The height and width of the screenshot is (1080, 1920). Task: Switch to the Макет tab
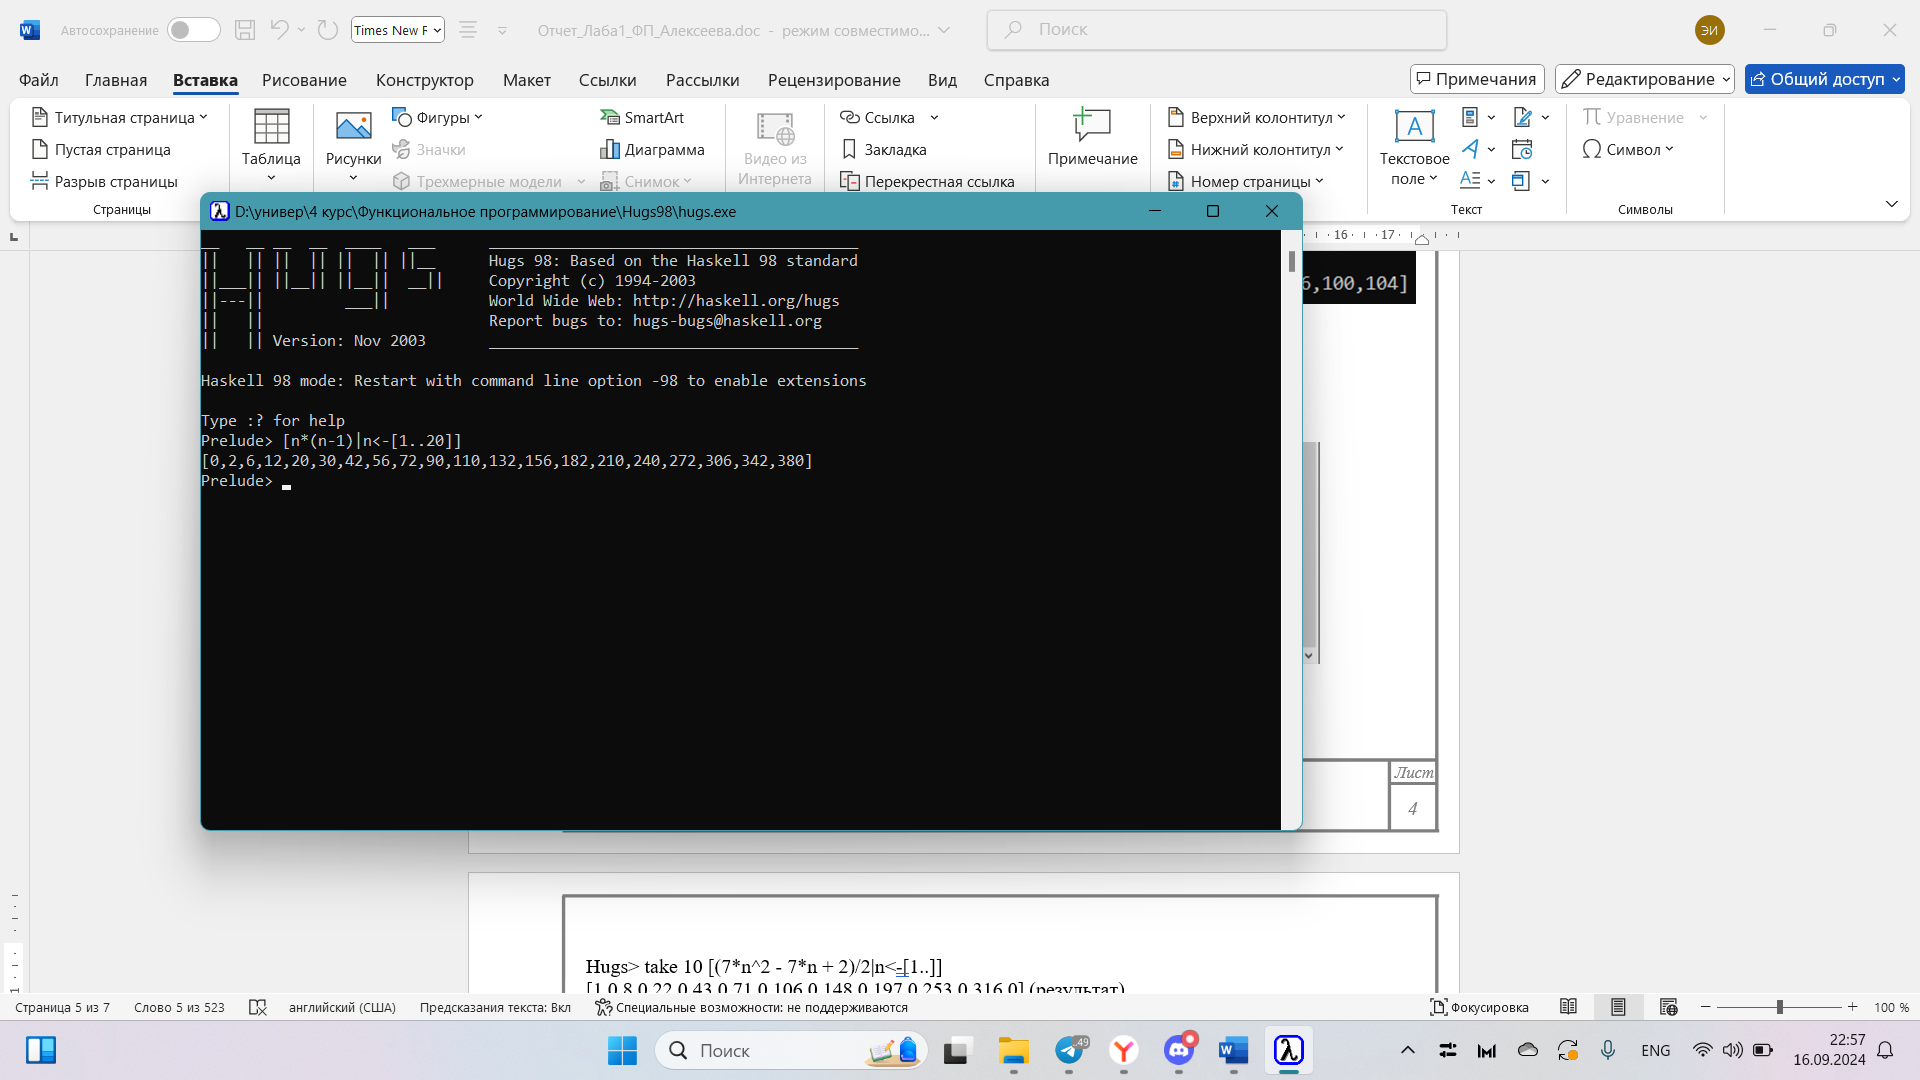coord(527,80)
